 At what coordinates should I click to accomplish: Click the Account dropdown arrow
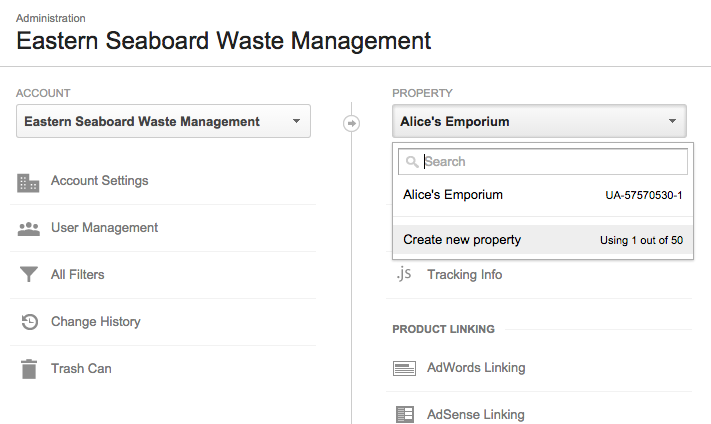click(x=296, y=121)
